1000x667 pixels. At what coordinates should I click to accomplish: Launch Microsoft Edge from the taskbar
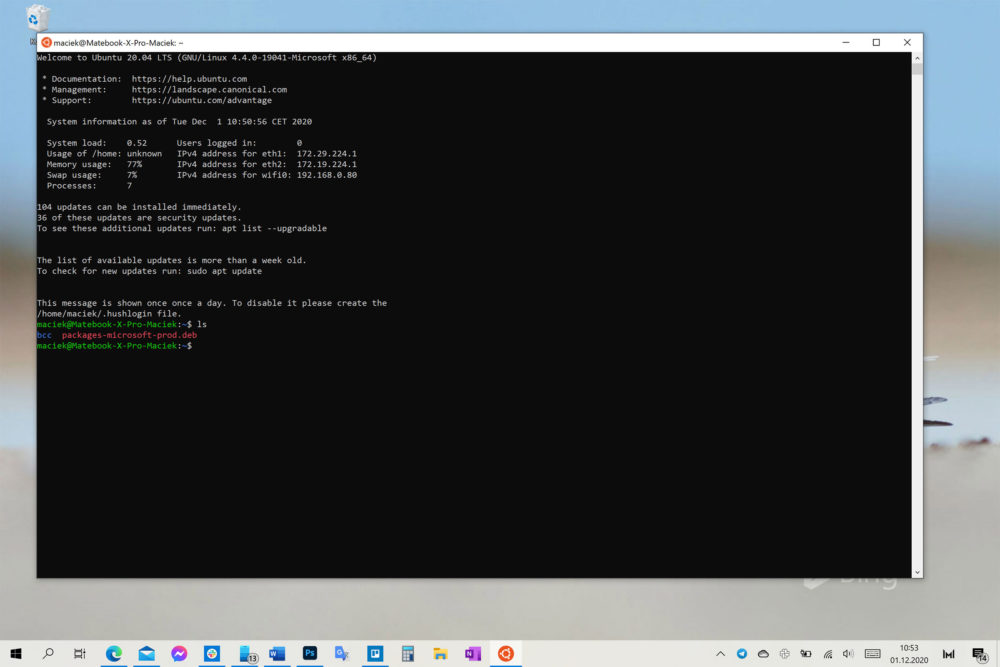(x=114, y=654)
